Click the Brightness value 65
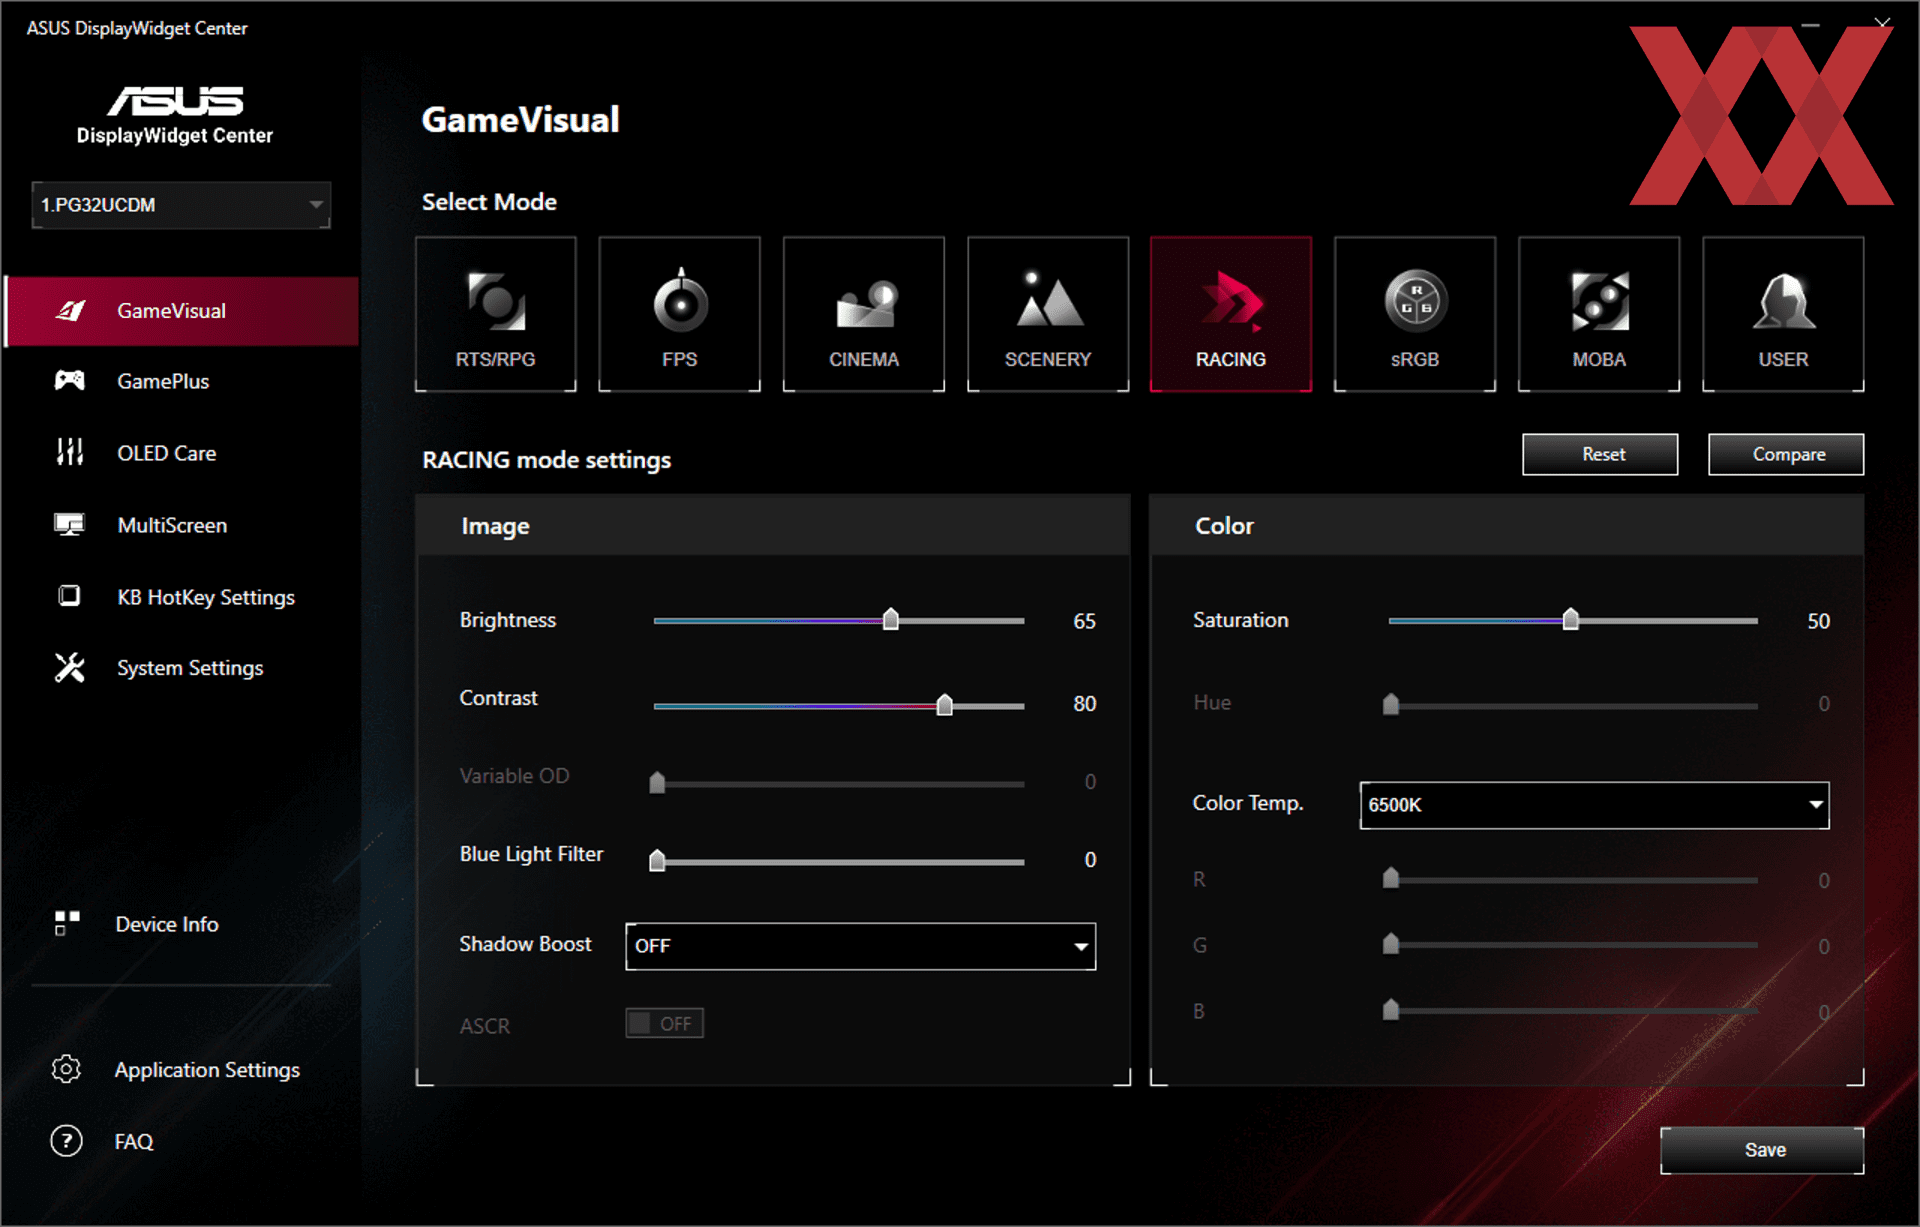The height and width of the screenshot is (1227, 1920). pos(1085,621)
